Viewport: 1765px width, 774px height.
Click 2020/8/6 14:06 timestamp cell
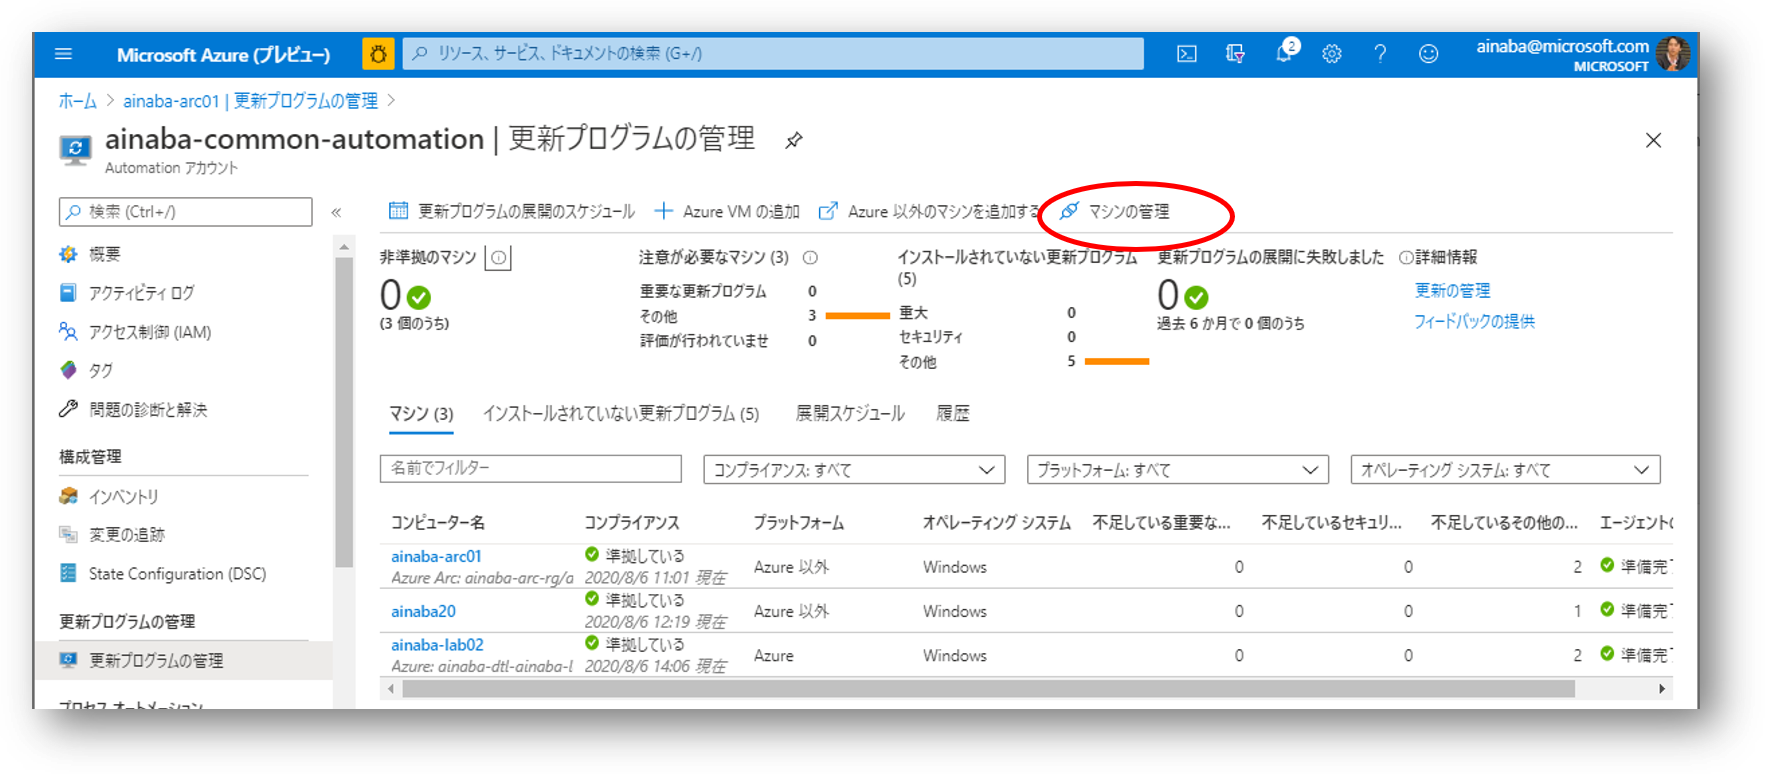click(655, 667)
